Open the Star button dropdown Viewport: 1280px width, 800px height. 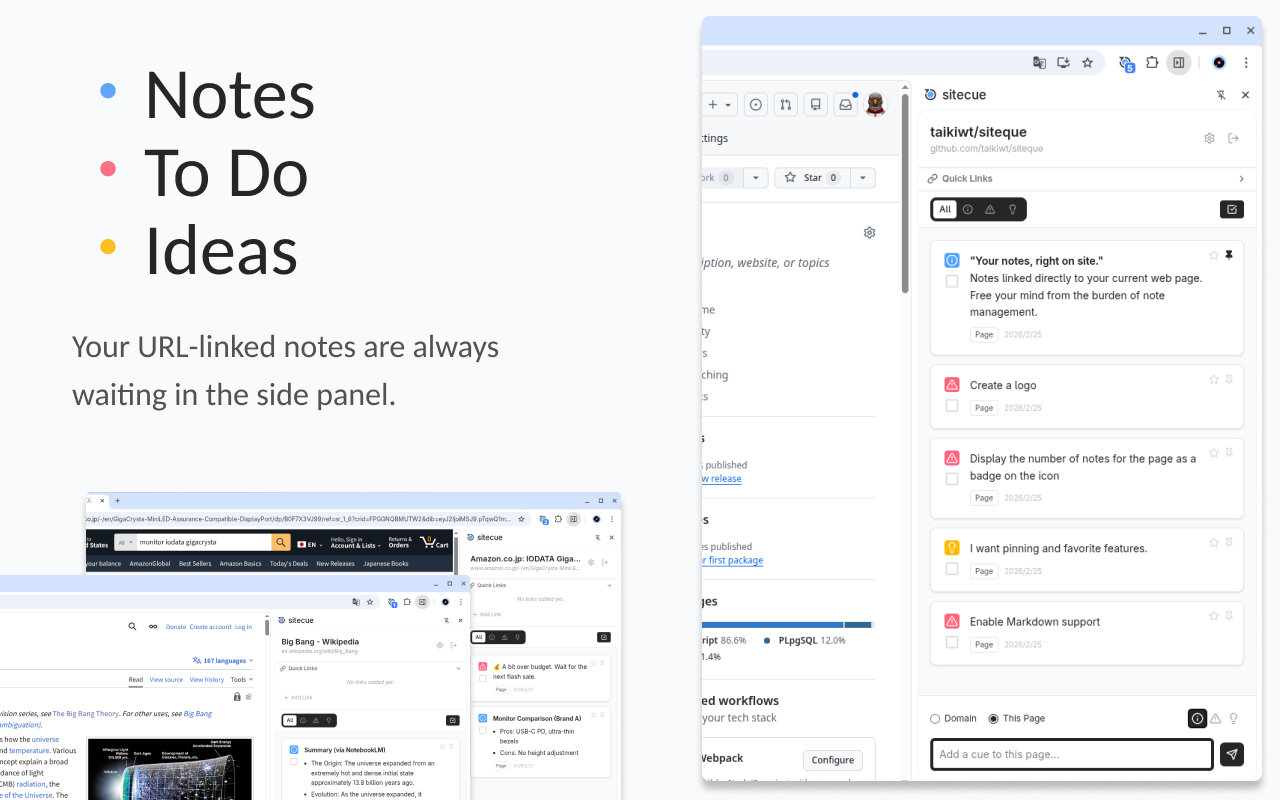862,177
